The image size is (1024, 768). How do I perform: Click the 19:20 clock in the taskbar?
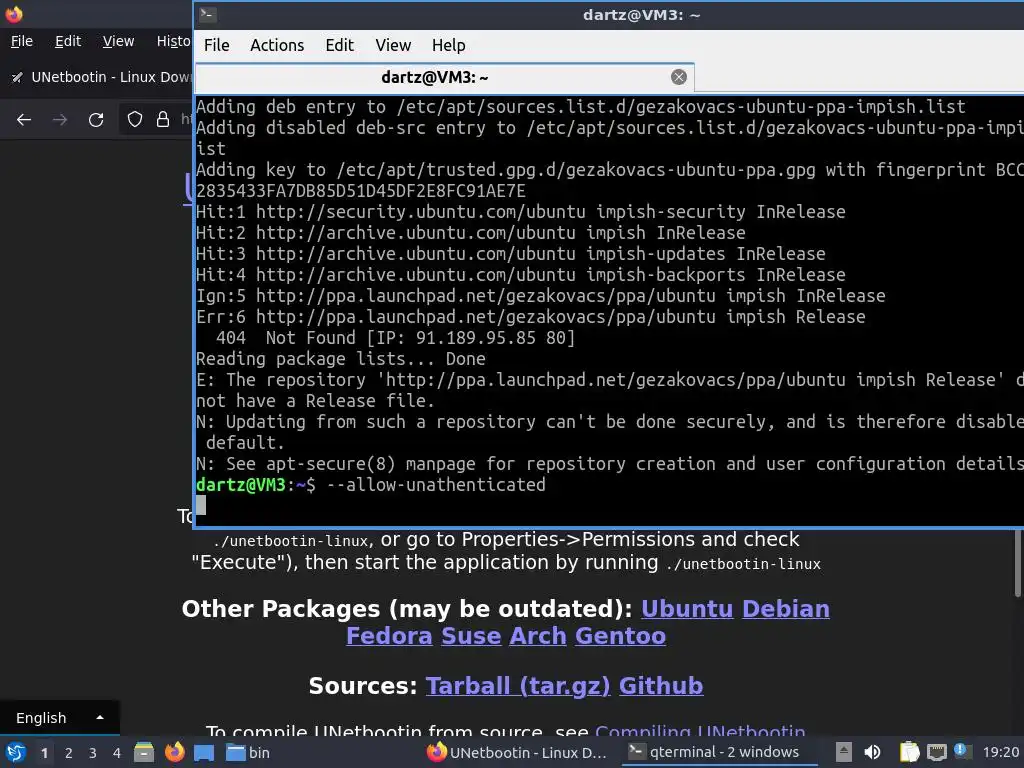[1000, 752]
